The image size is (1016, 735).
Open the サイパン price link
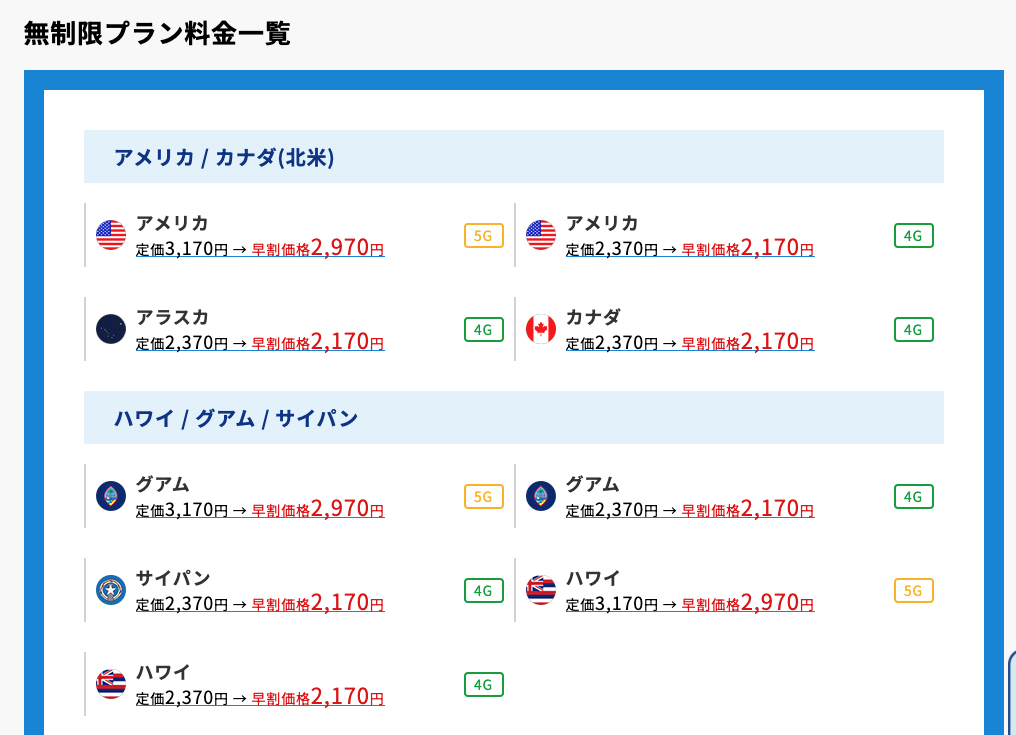click(260, 603)
